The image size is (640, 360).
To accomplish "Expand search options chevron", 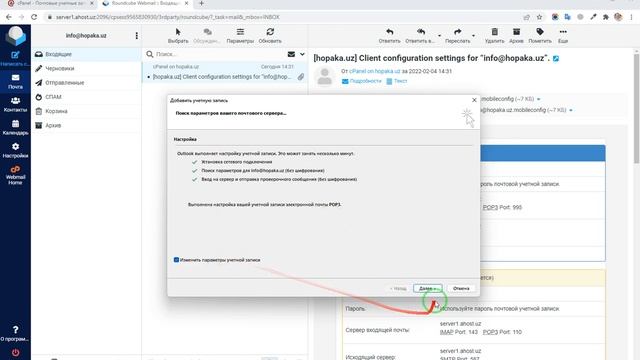I will (x=302, y=54).
